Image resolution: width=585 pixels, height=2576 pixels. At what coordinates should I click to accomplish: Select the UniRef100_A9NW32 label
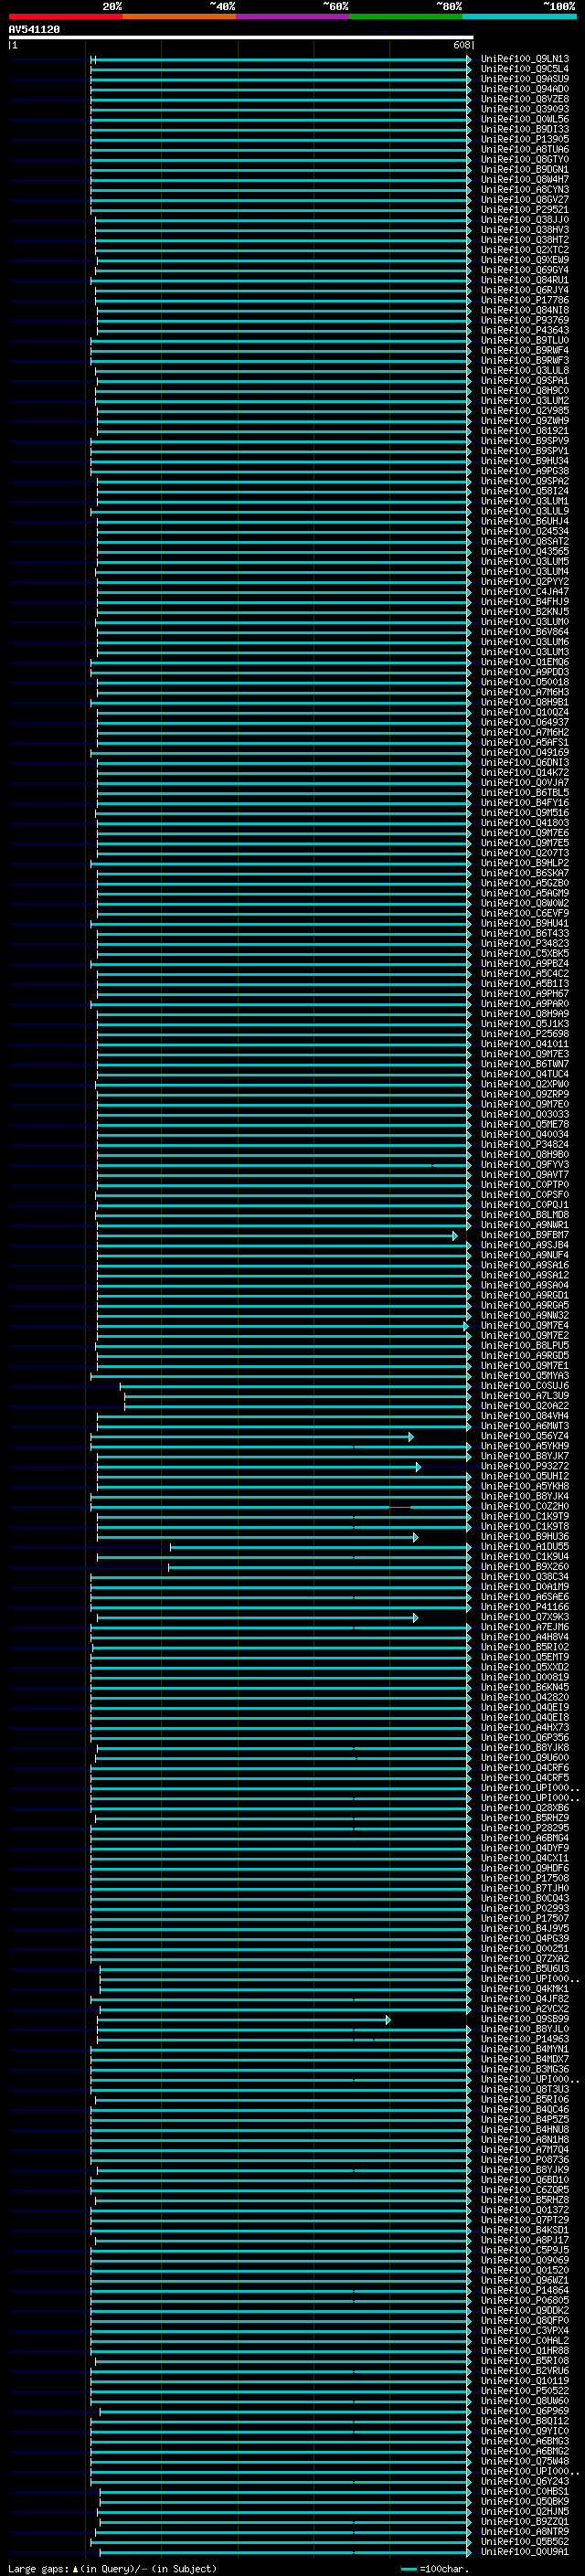[525, 1316]
